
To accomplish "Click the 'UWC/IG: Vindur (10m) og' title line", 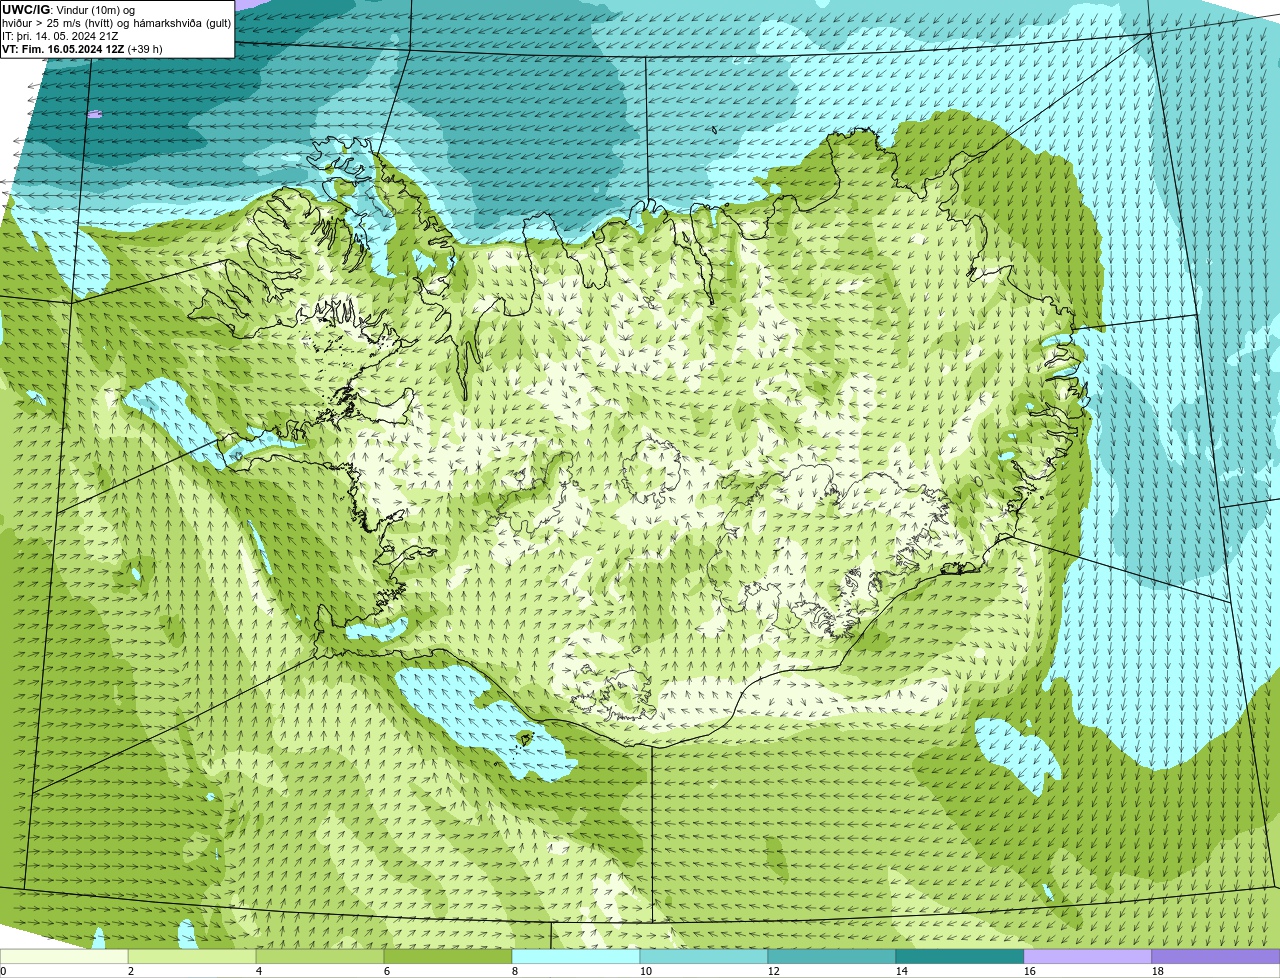I will (x=68, y=10).
